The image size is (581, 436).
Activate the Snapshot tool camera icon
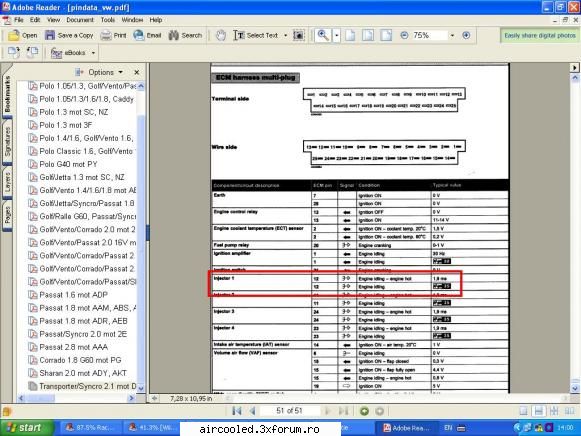click(298, 35)
